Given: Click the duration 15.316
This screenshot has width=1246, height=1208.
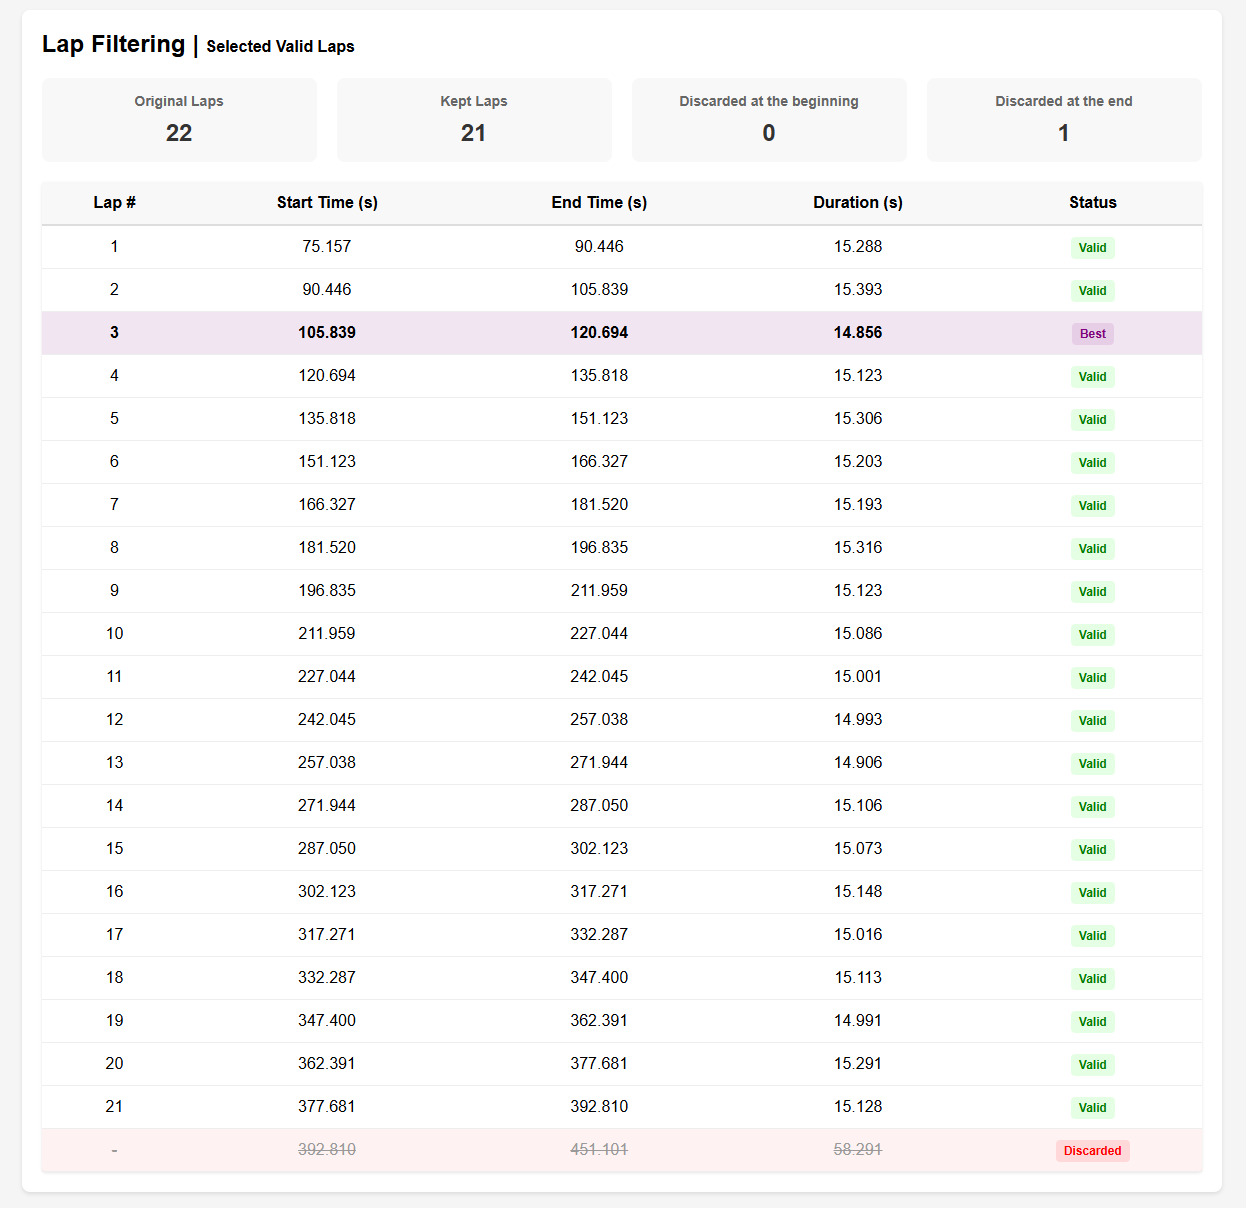Looking at the screenshot, I should pos(858,548).
